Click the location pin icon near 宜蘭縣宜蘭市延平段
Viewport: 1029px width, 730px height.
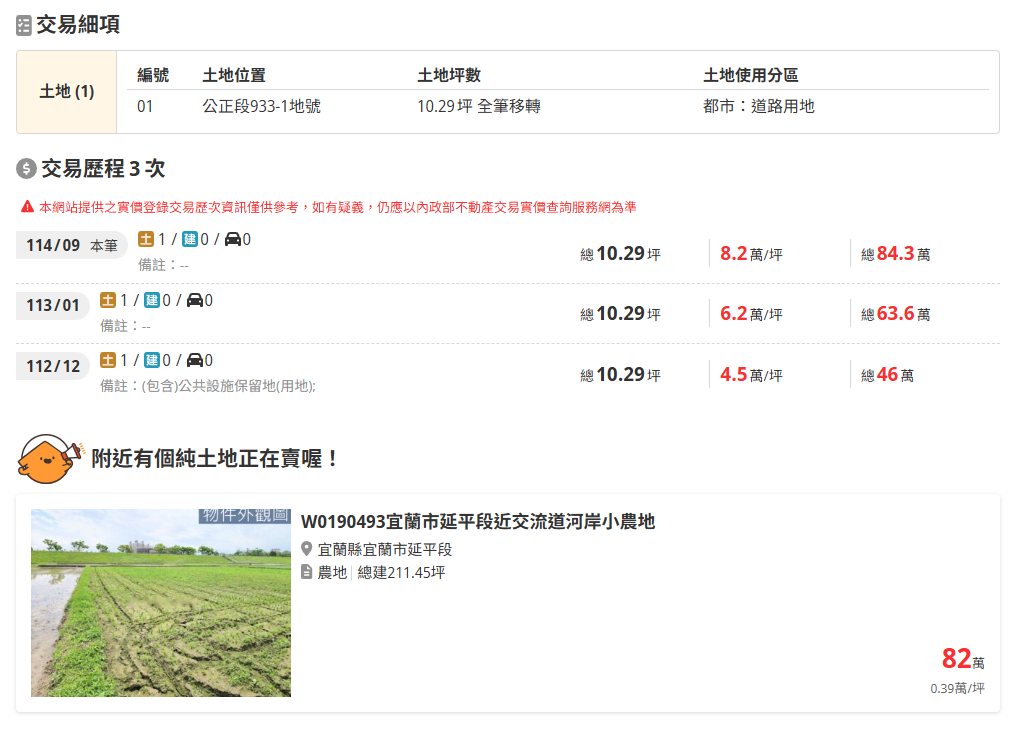[x=307, y=549]
